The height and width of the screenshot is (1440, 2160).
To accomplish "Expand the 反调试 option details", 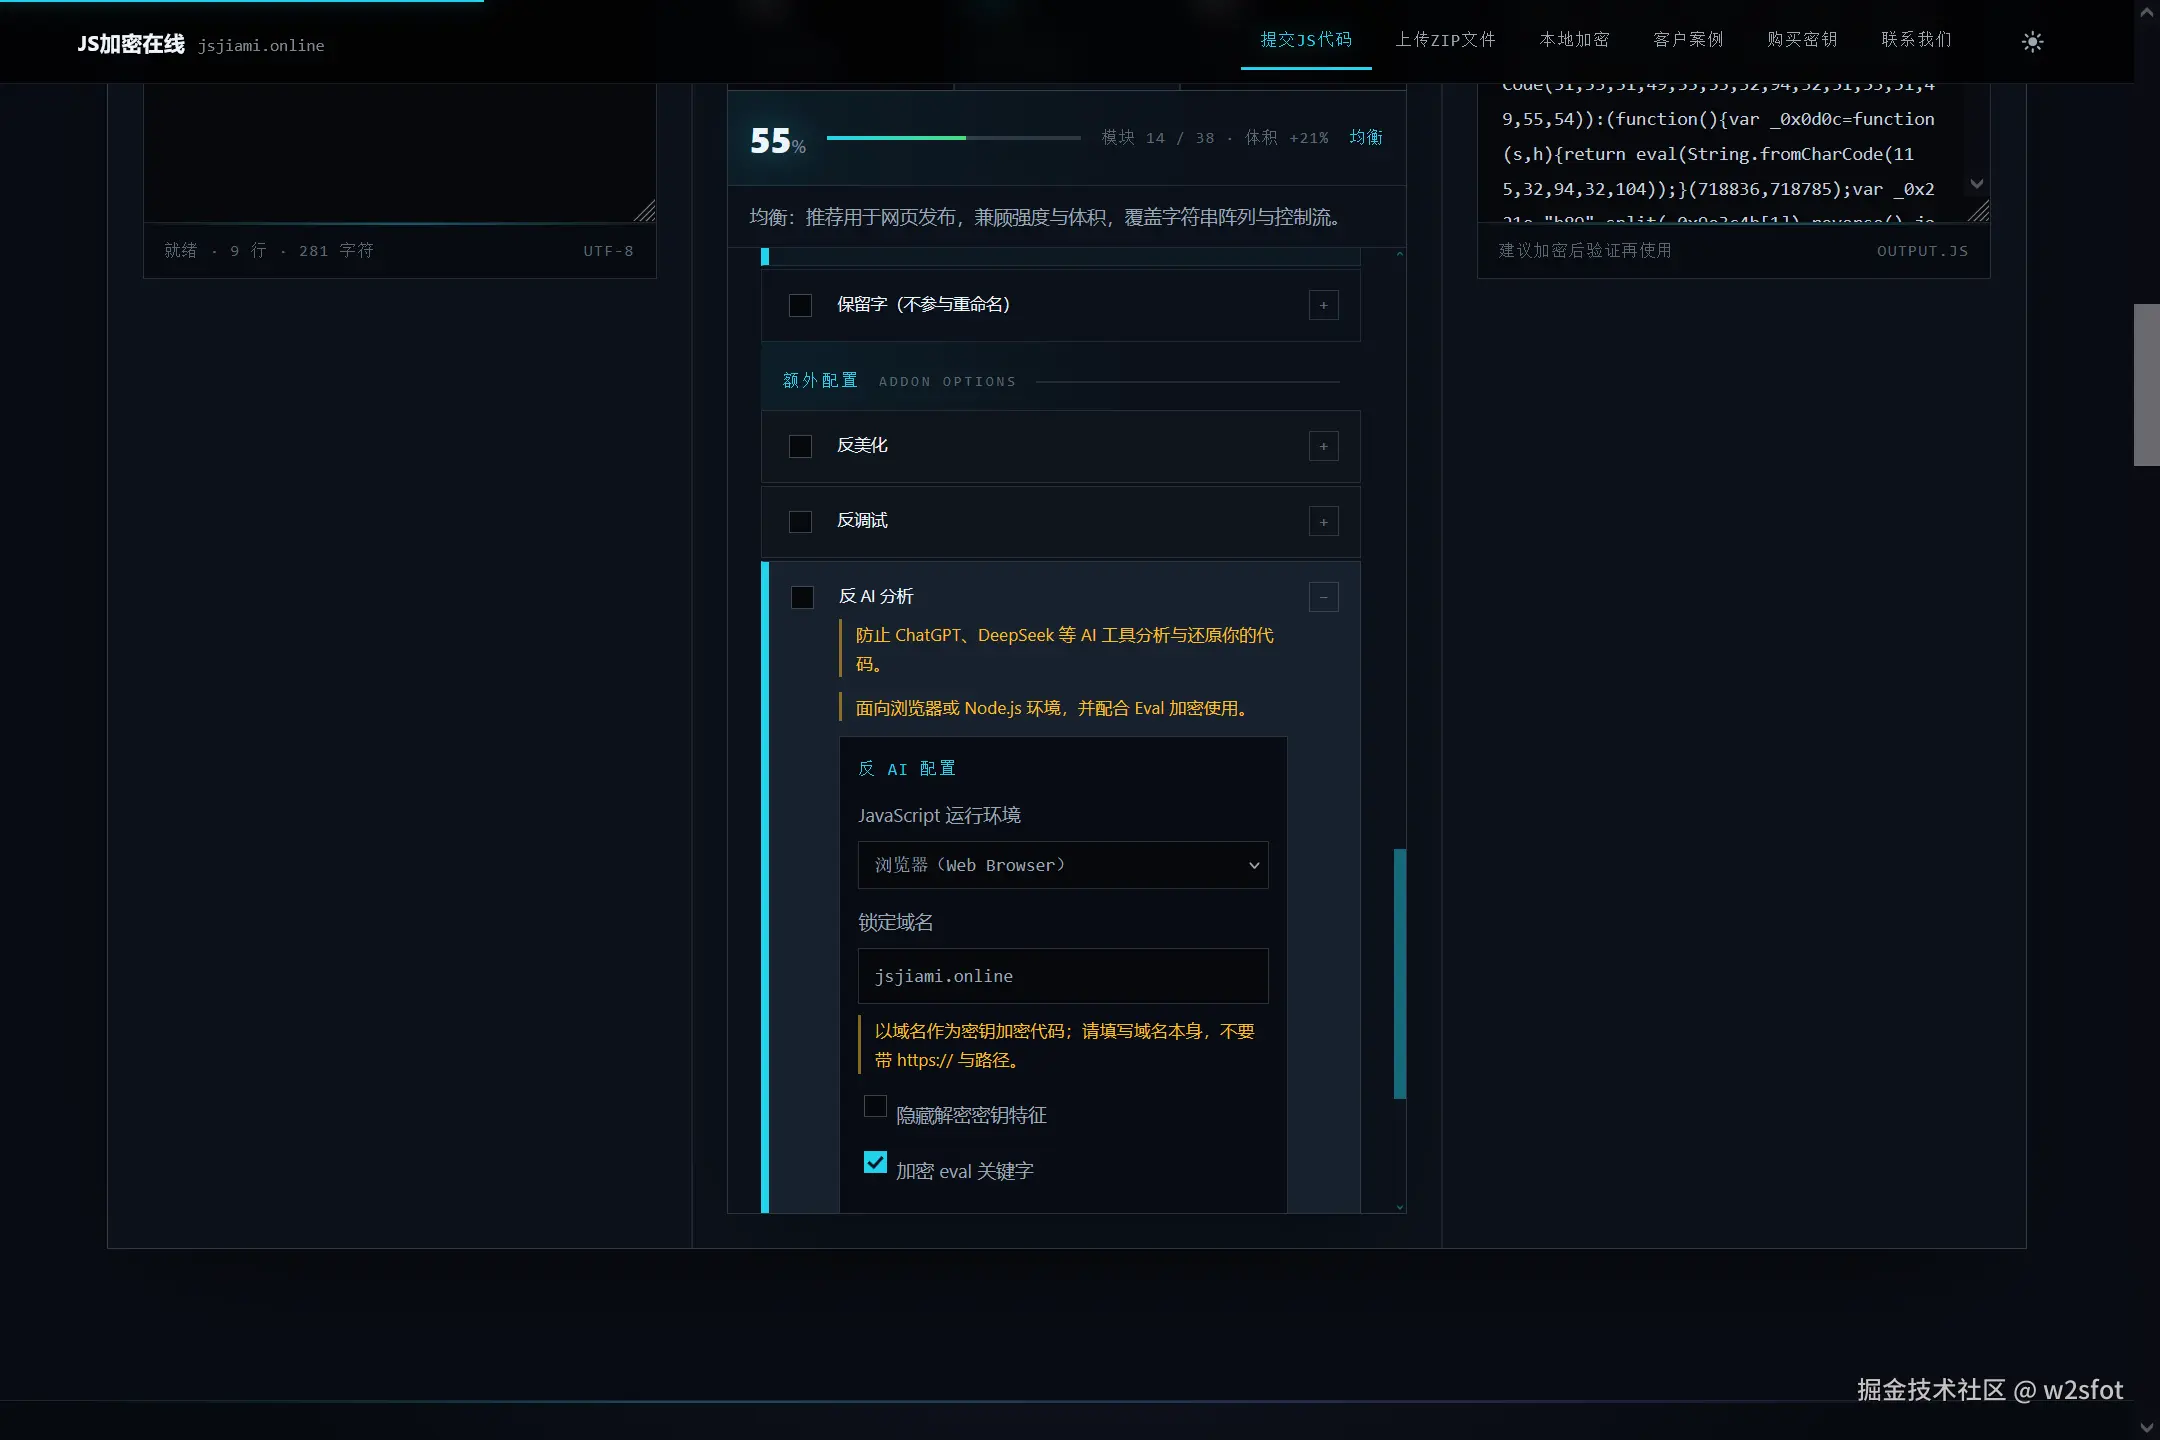I will (1323, 521).
